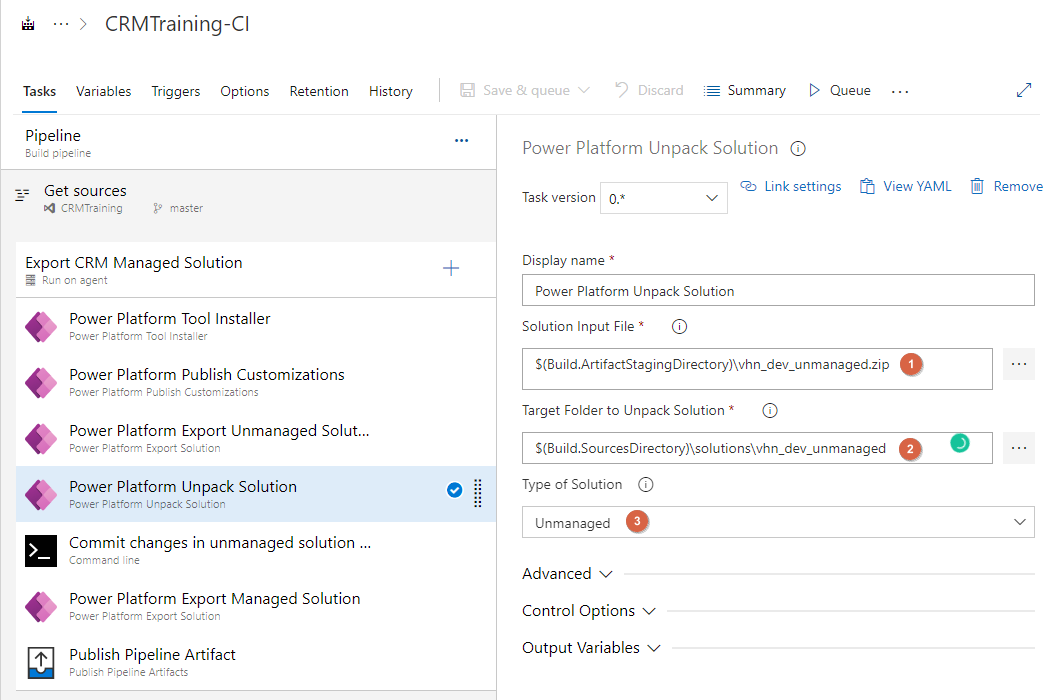The width and height of the screenshot is (1059, 700).
Task: Browse for Solution Input File path
Action: point(1018,364)
